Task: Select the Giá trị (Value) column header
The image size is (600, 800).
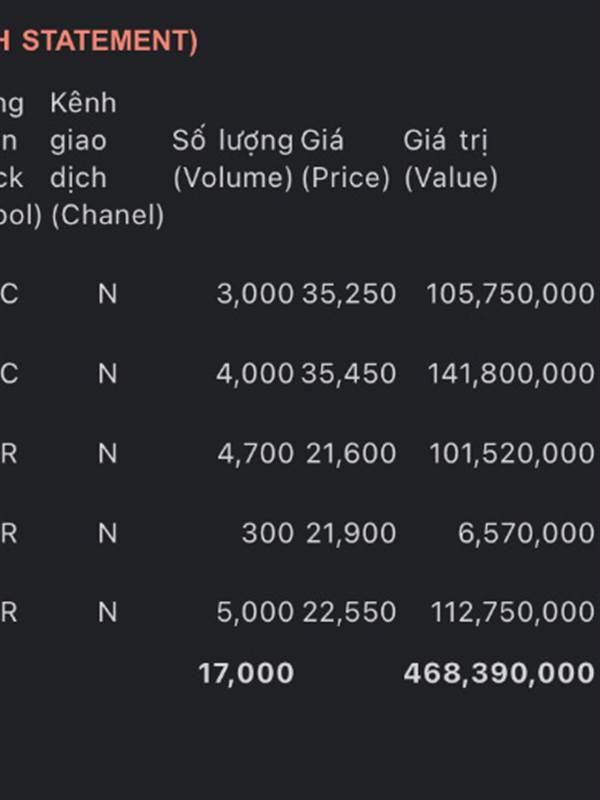Action: point(451,159)
